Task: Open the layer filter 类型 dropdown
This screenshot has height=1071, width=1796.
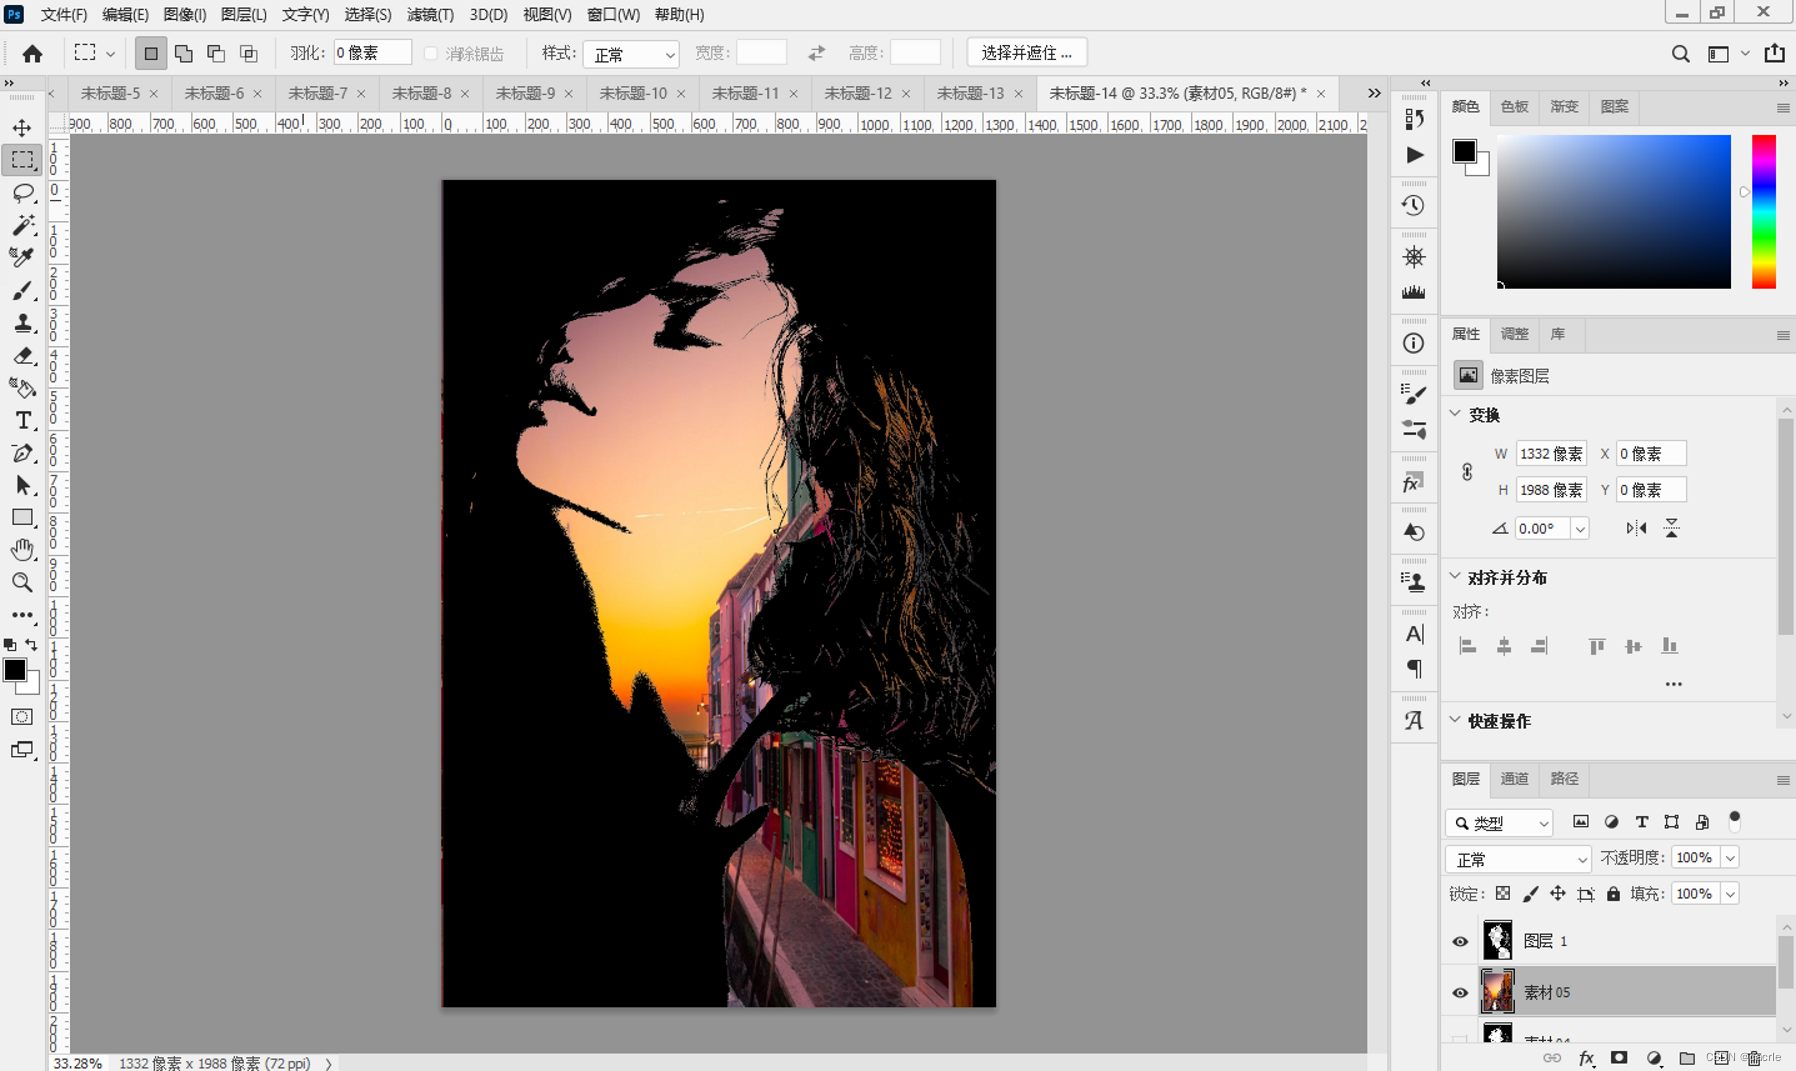Action: 1498,823
